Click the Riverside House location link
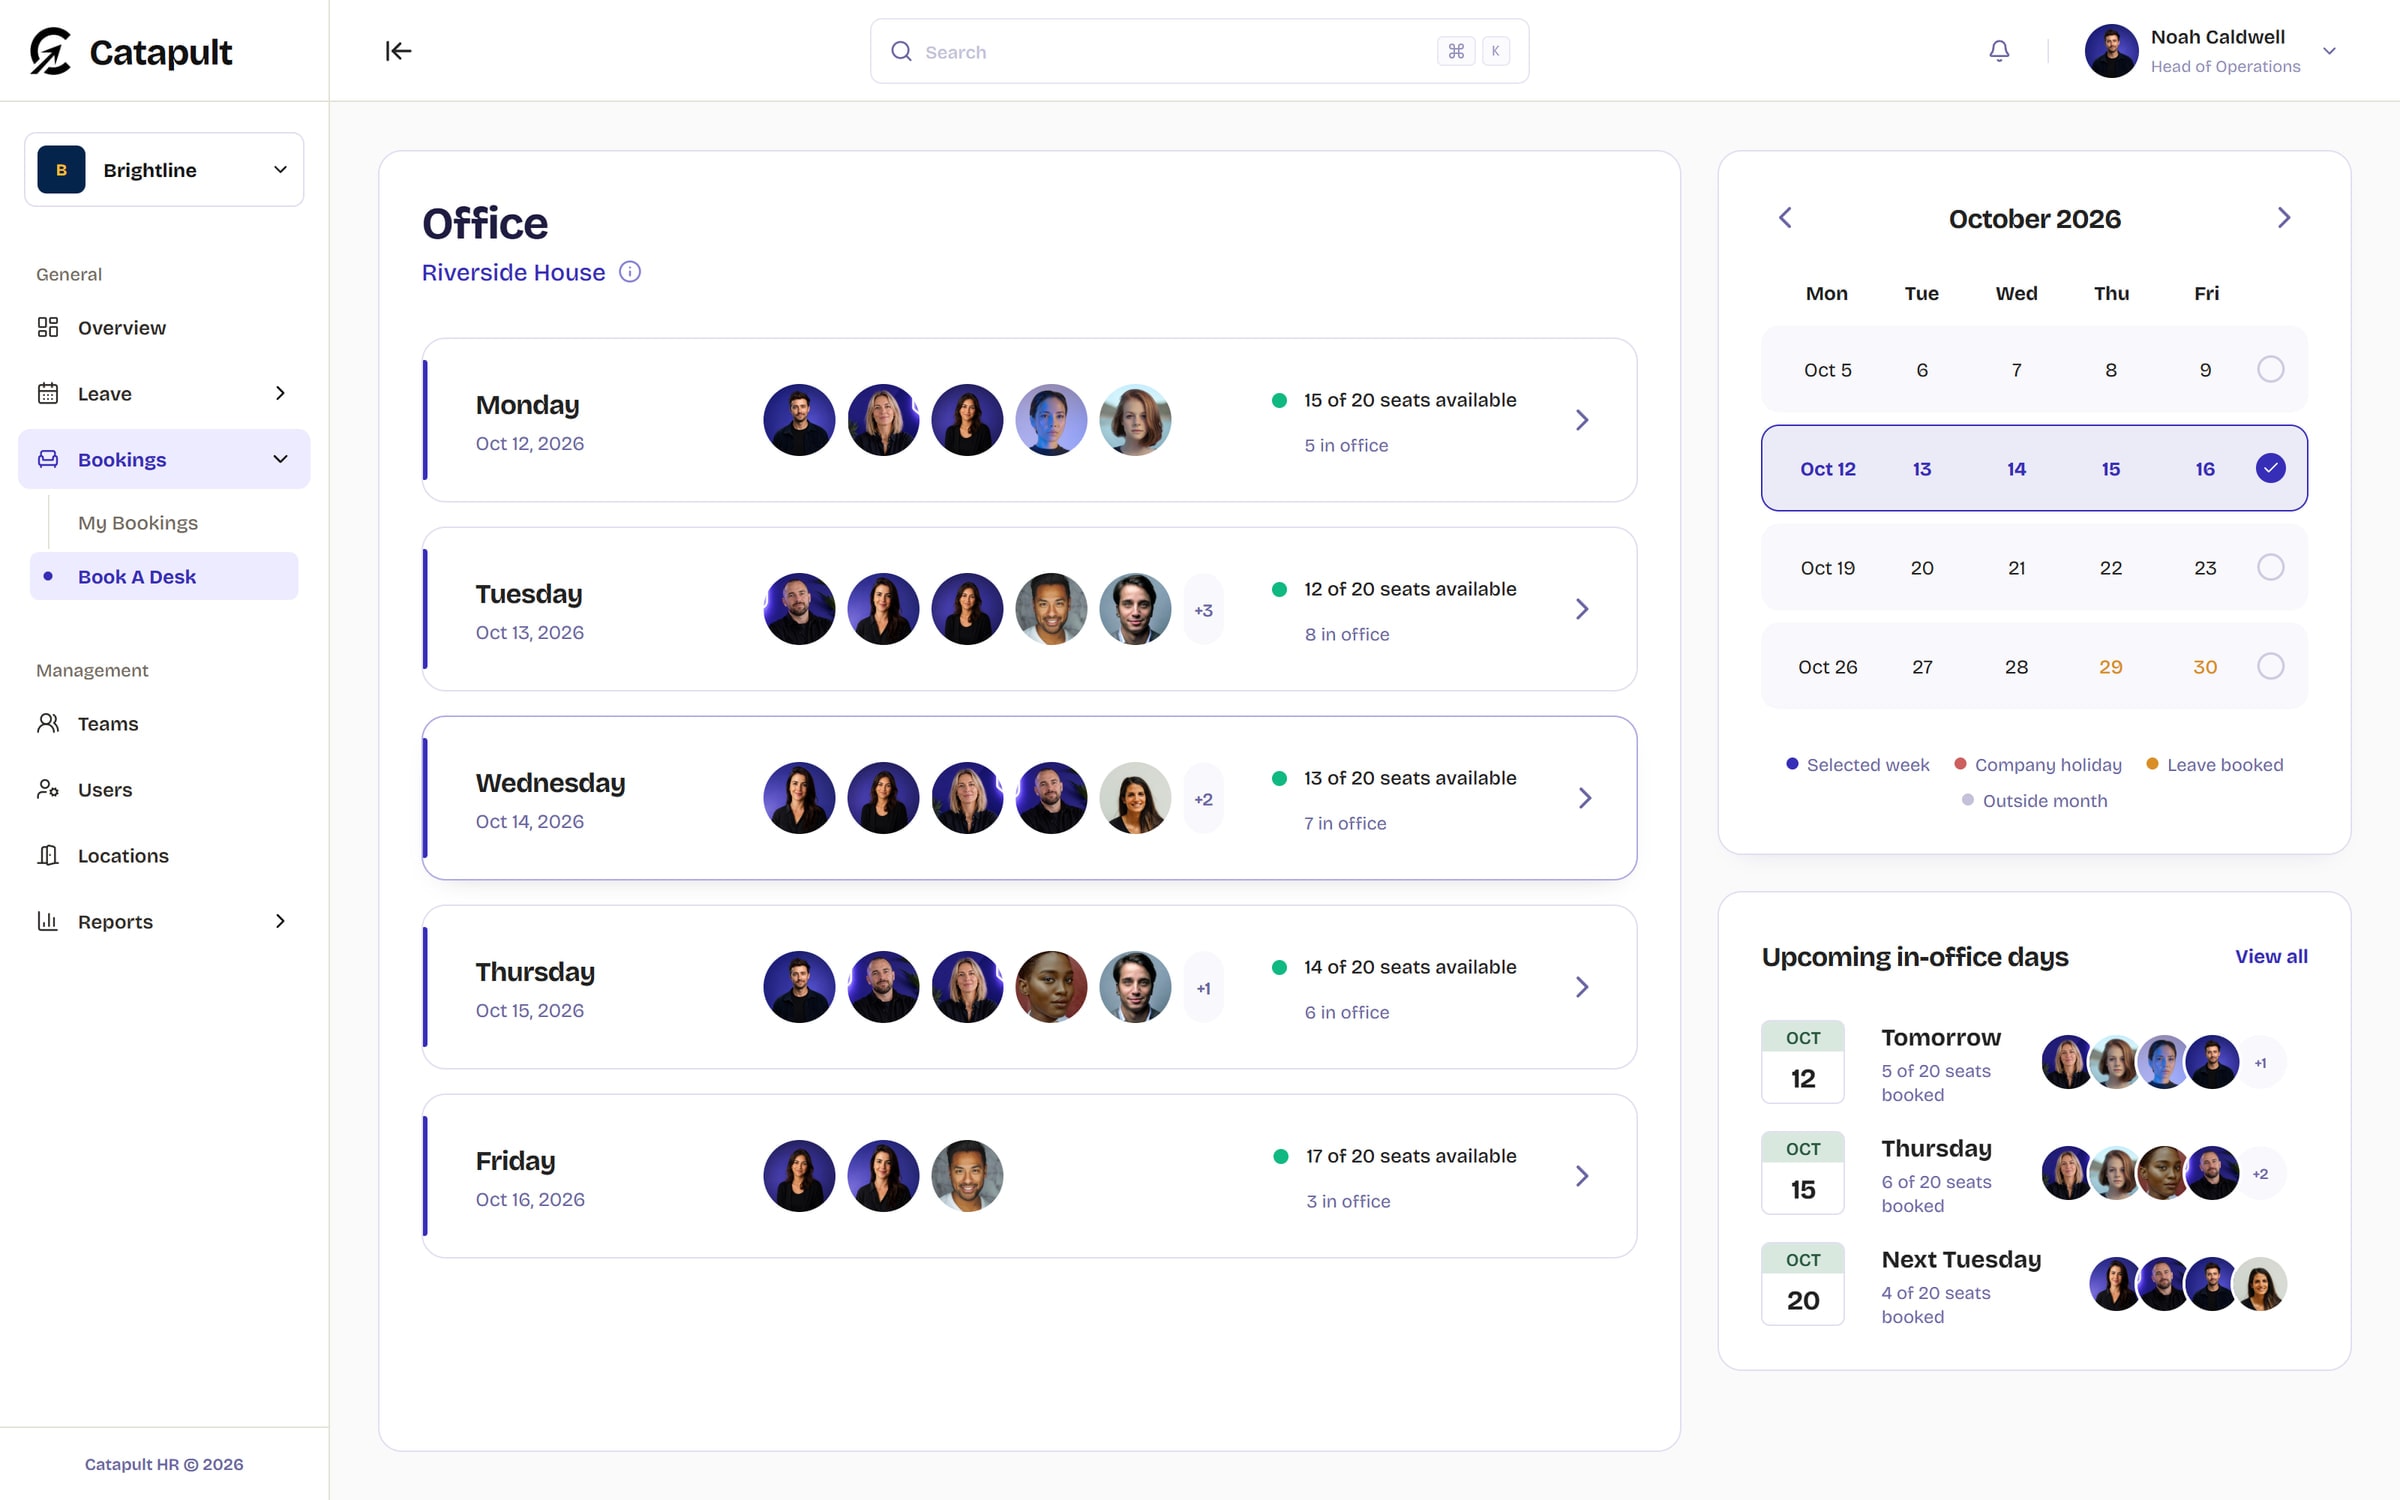Screen dimensions: 2400x1500 pyautogui.click(x=513, y=272)
